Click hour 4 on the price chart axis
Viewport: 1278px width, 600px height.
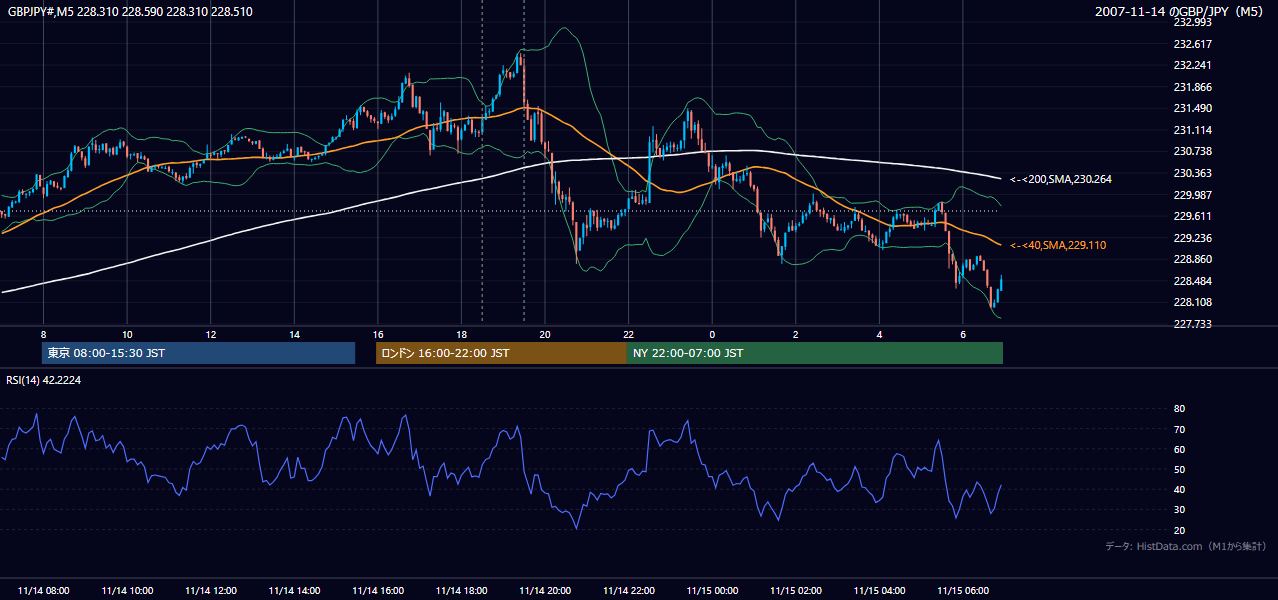coord(880,334)
